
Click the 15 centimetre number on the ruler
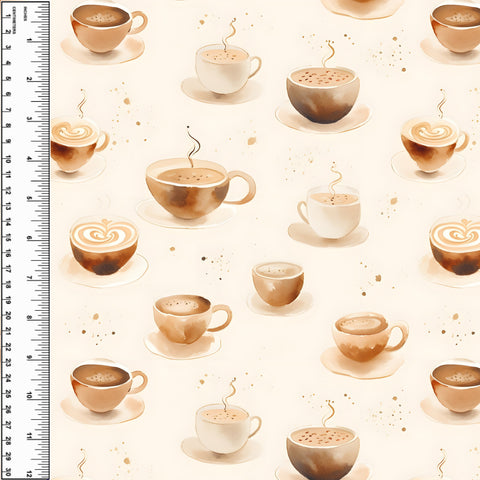point(8,238)
